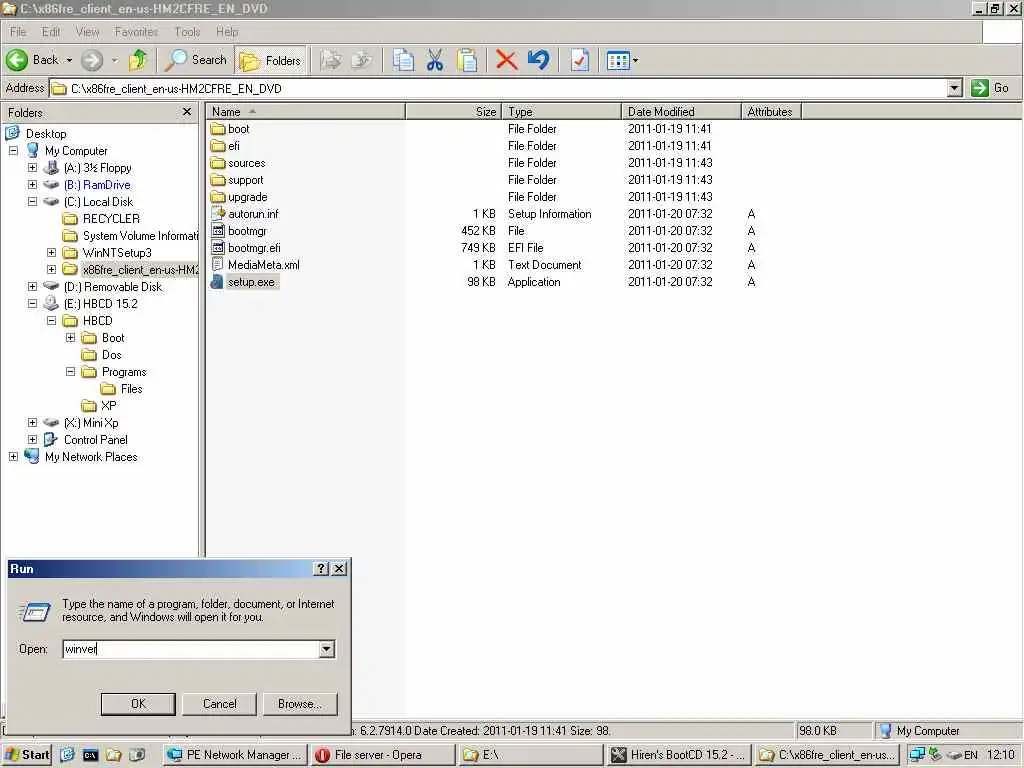This screenshot has width=1024, height=768.
Task: Switch to PE Network Manager taskbar button
Action: click(x=234, y=755)
